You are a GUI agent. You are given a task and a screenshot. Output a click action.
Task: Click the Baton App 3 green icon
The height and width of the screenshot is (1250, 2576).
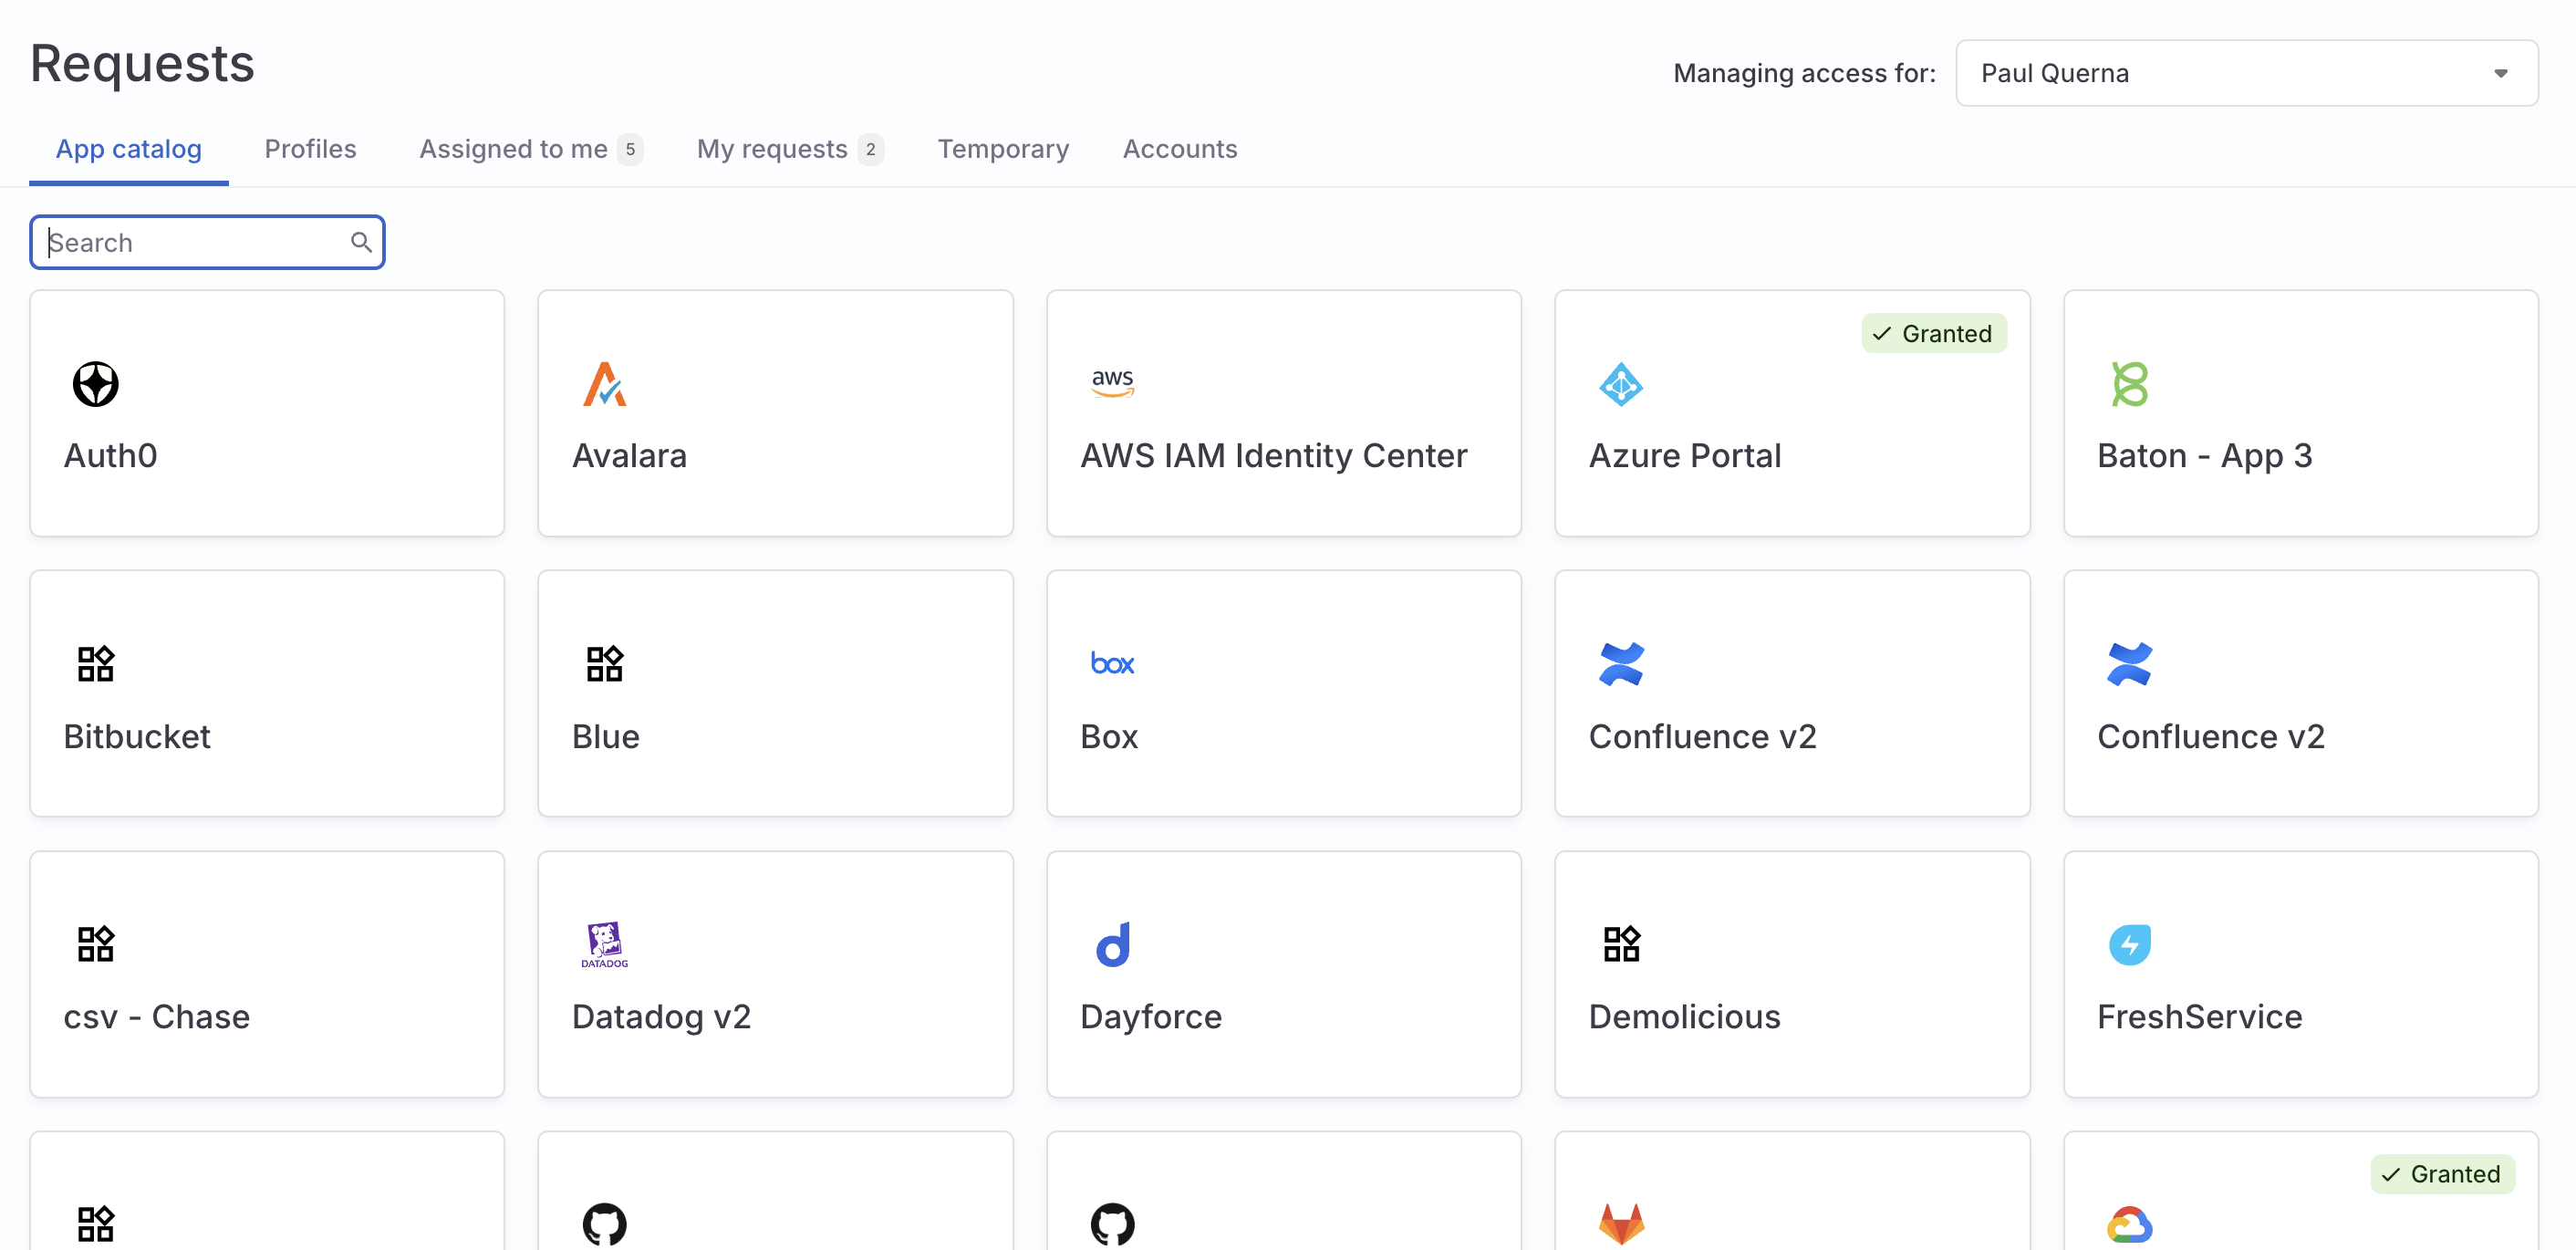click(2129, 384)
